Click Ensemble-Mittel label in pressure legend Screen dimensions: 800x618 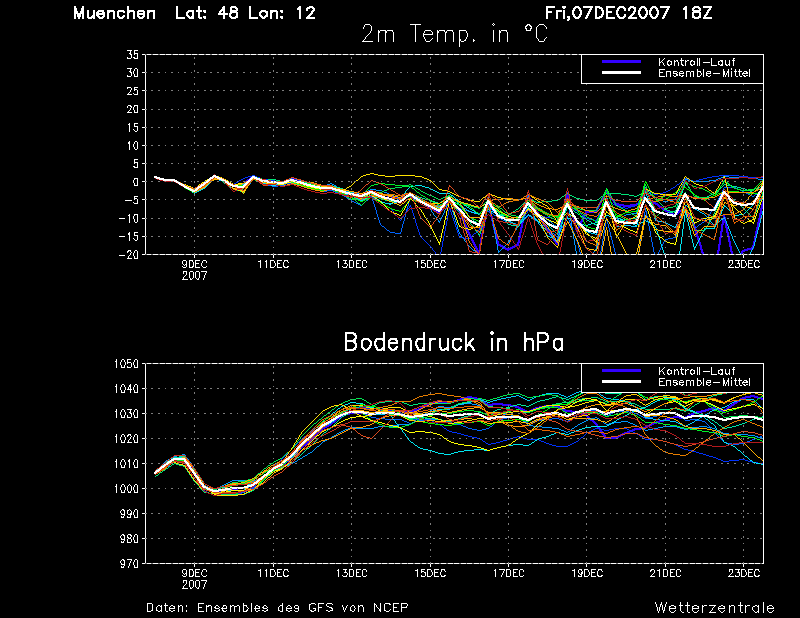tap(704, 382)
